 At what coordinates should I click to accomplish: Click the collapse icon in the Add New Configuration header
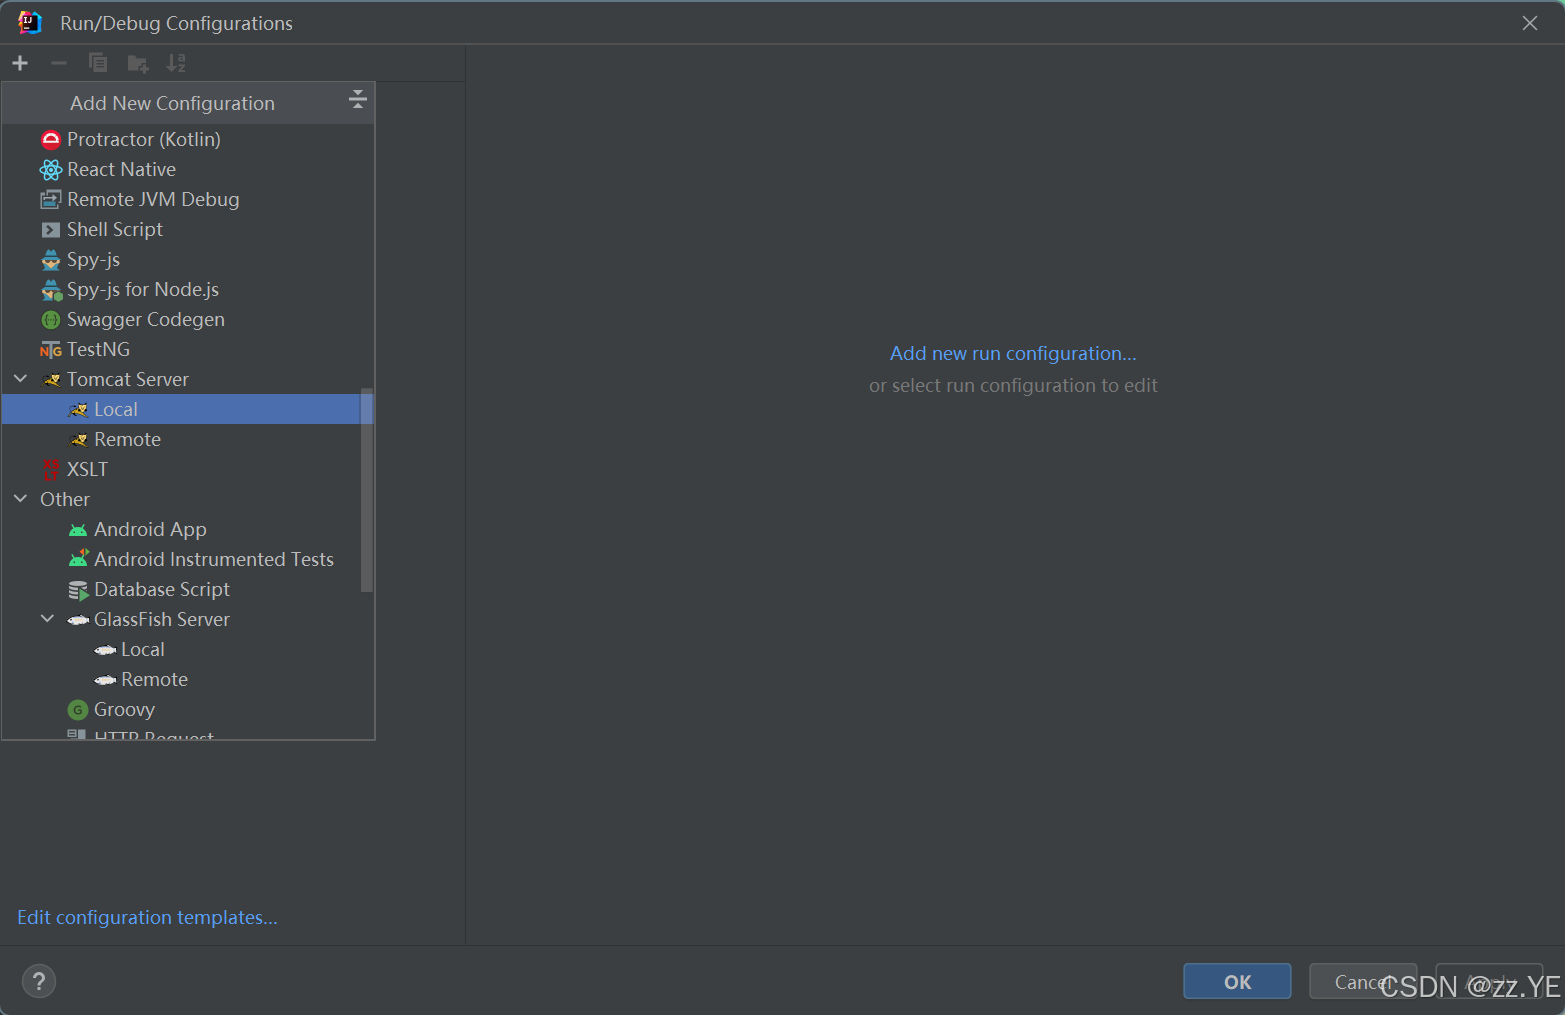(x=358, y=99)
